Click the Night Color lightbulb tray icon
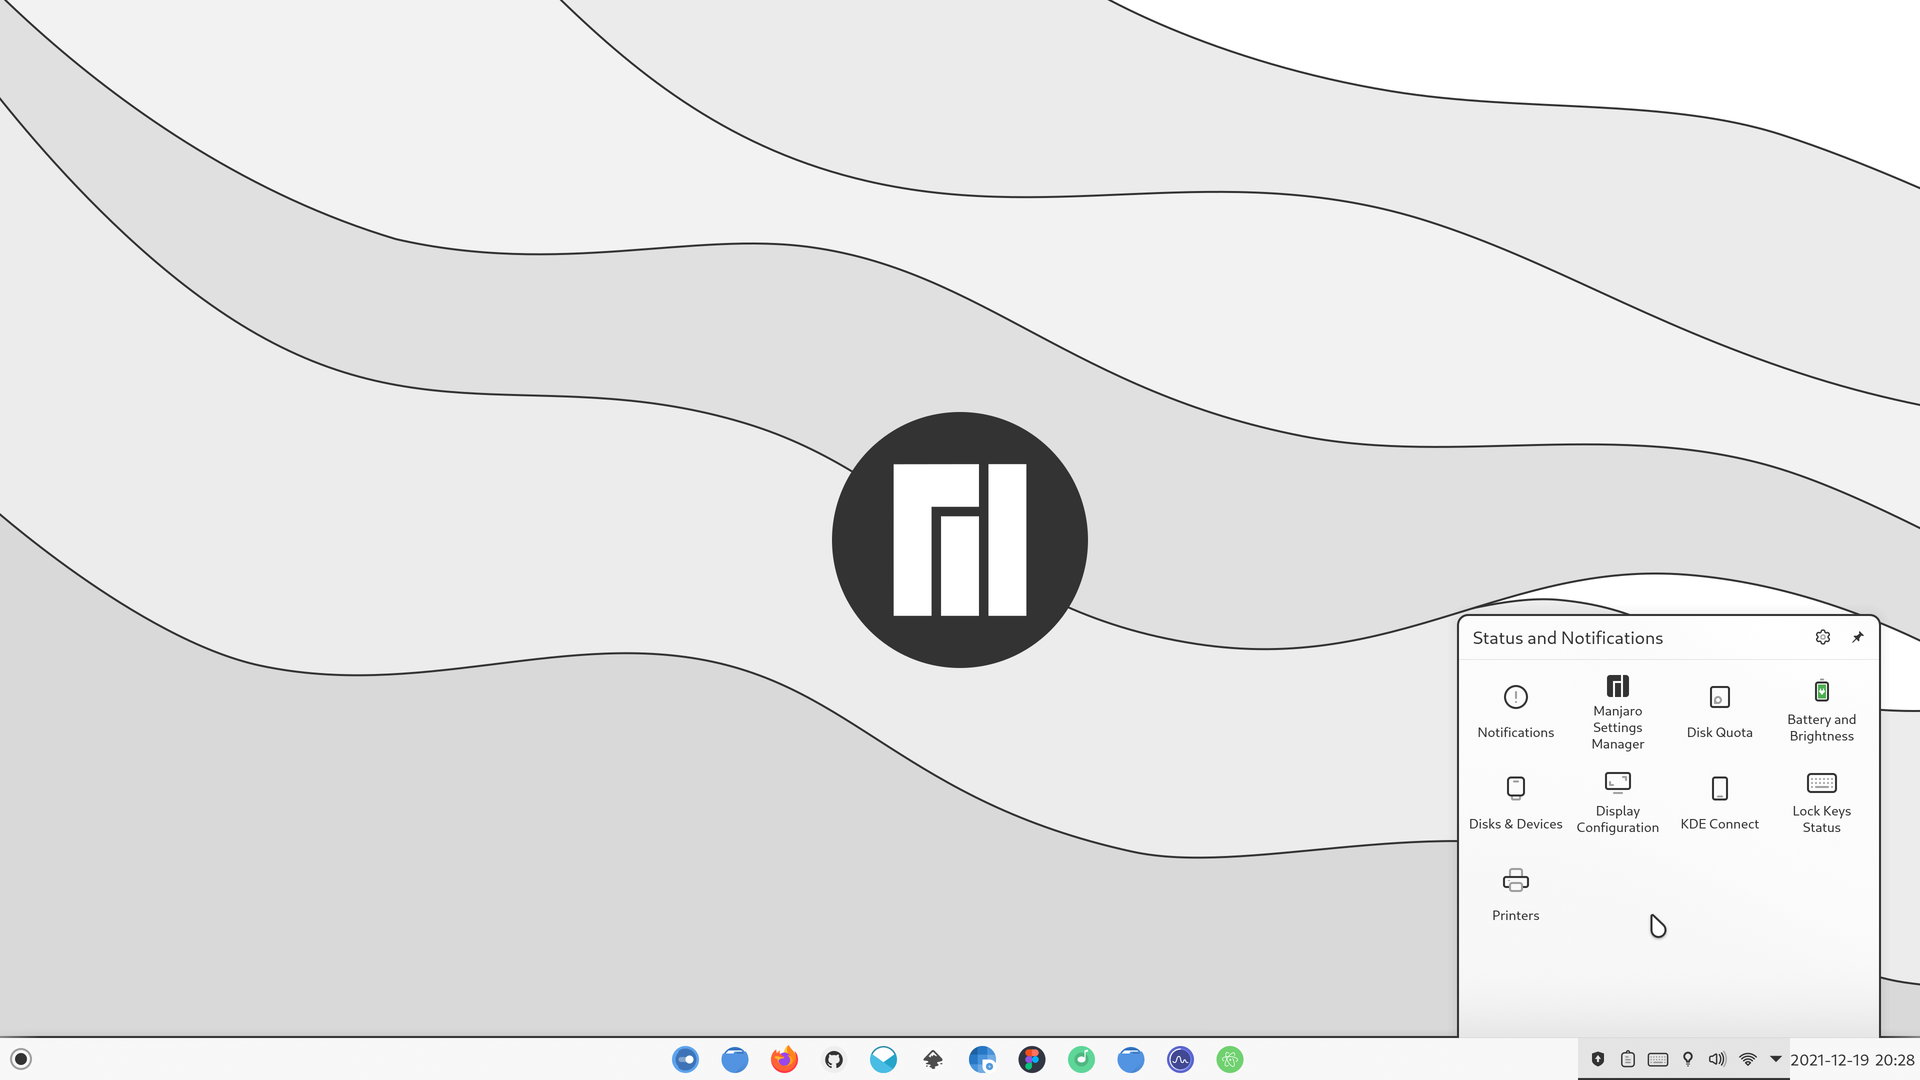Viewport: 1920px width, 1080px height. (x=1688, y=1059)
